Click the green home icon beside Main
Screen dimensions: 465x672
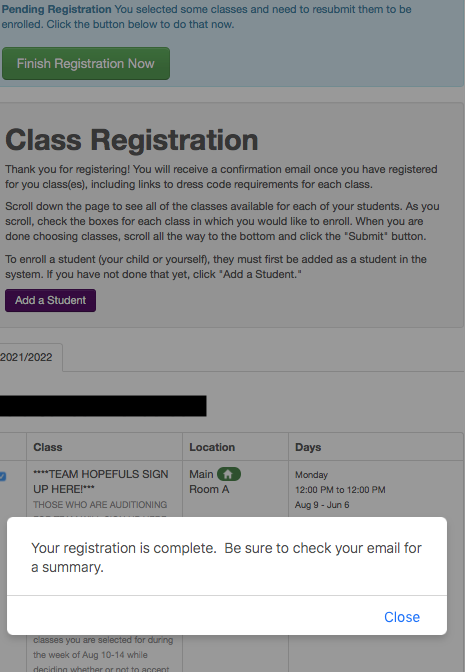[x=229, y=474]
